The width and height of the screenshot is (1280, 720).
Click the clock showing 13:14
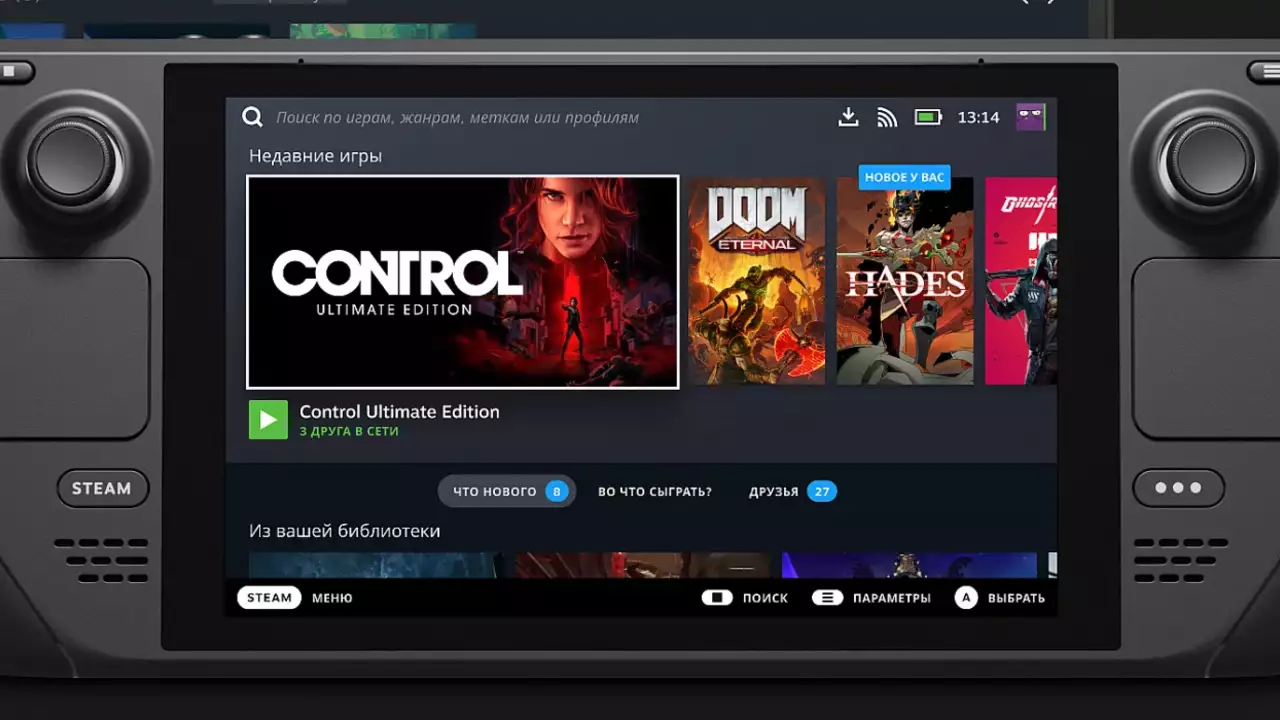point(978,117)
